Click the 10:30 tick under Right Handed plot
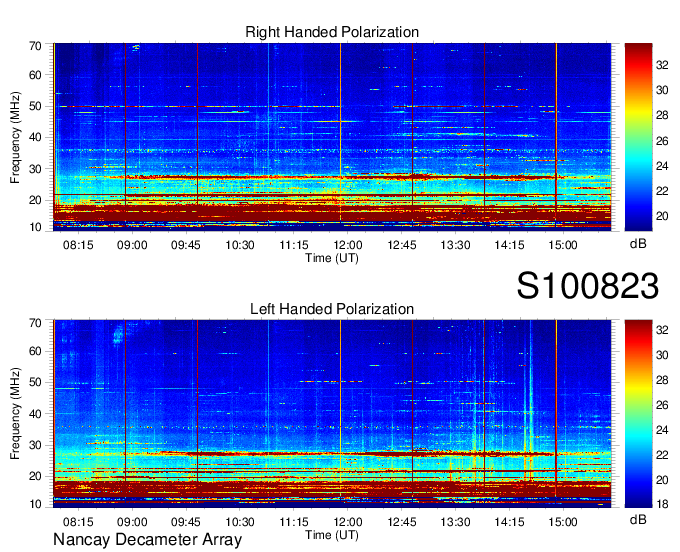The height and width of the screenshot is (552, 680). click(240, 245)
